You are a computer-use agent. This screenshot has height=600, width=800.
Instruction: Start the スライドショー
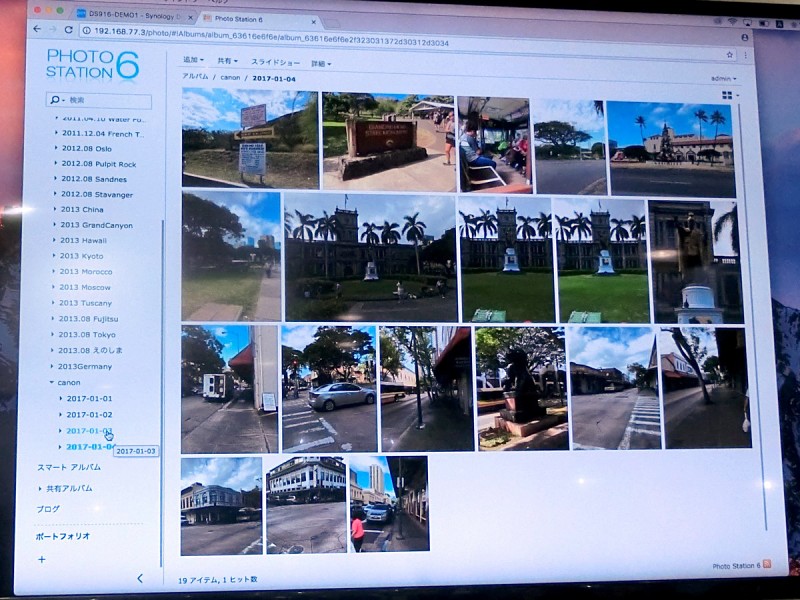[x=276, y=62]
